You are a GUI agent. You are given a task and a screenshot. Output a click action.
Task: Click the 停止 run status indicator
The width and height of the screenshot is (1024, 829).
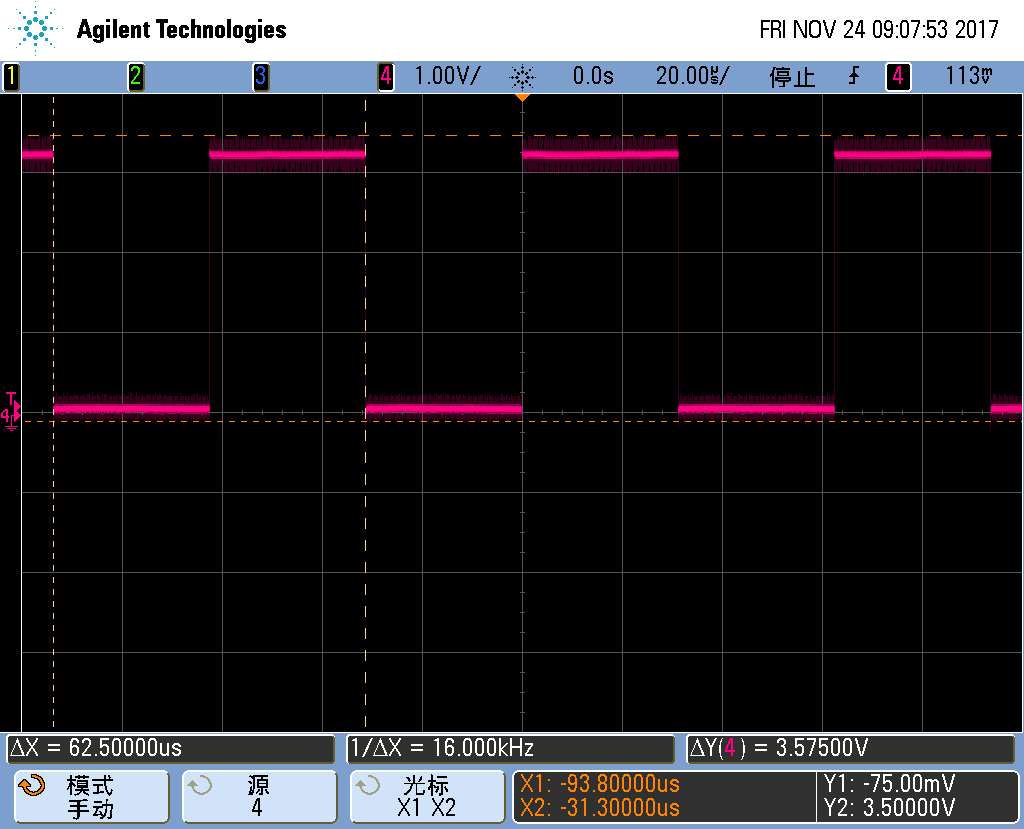click(792, 77)
